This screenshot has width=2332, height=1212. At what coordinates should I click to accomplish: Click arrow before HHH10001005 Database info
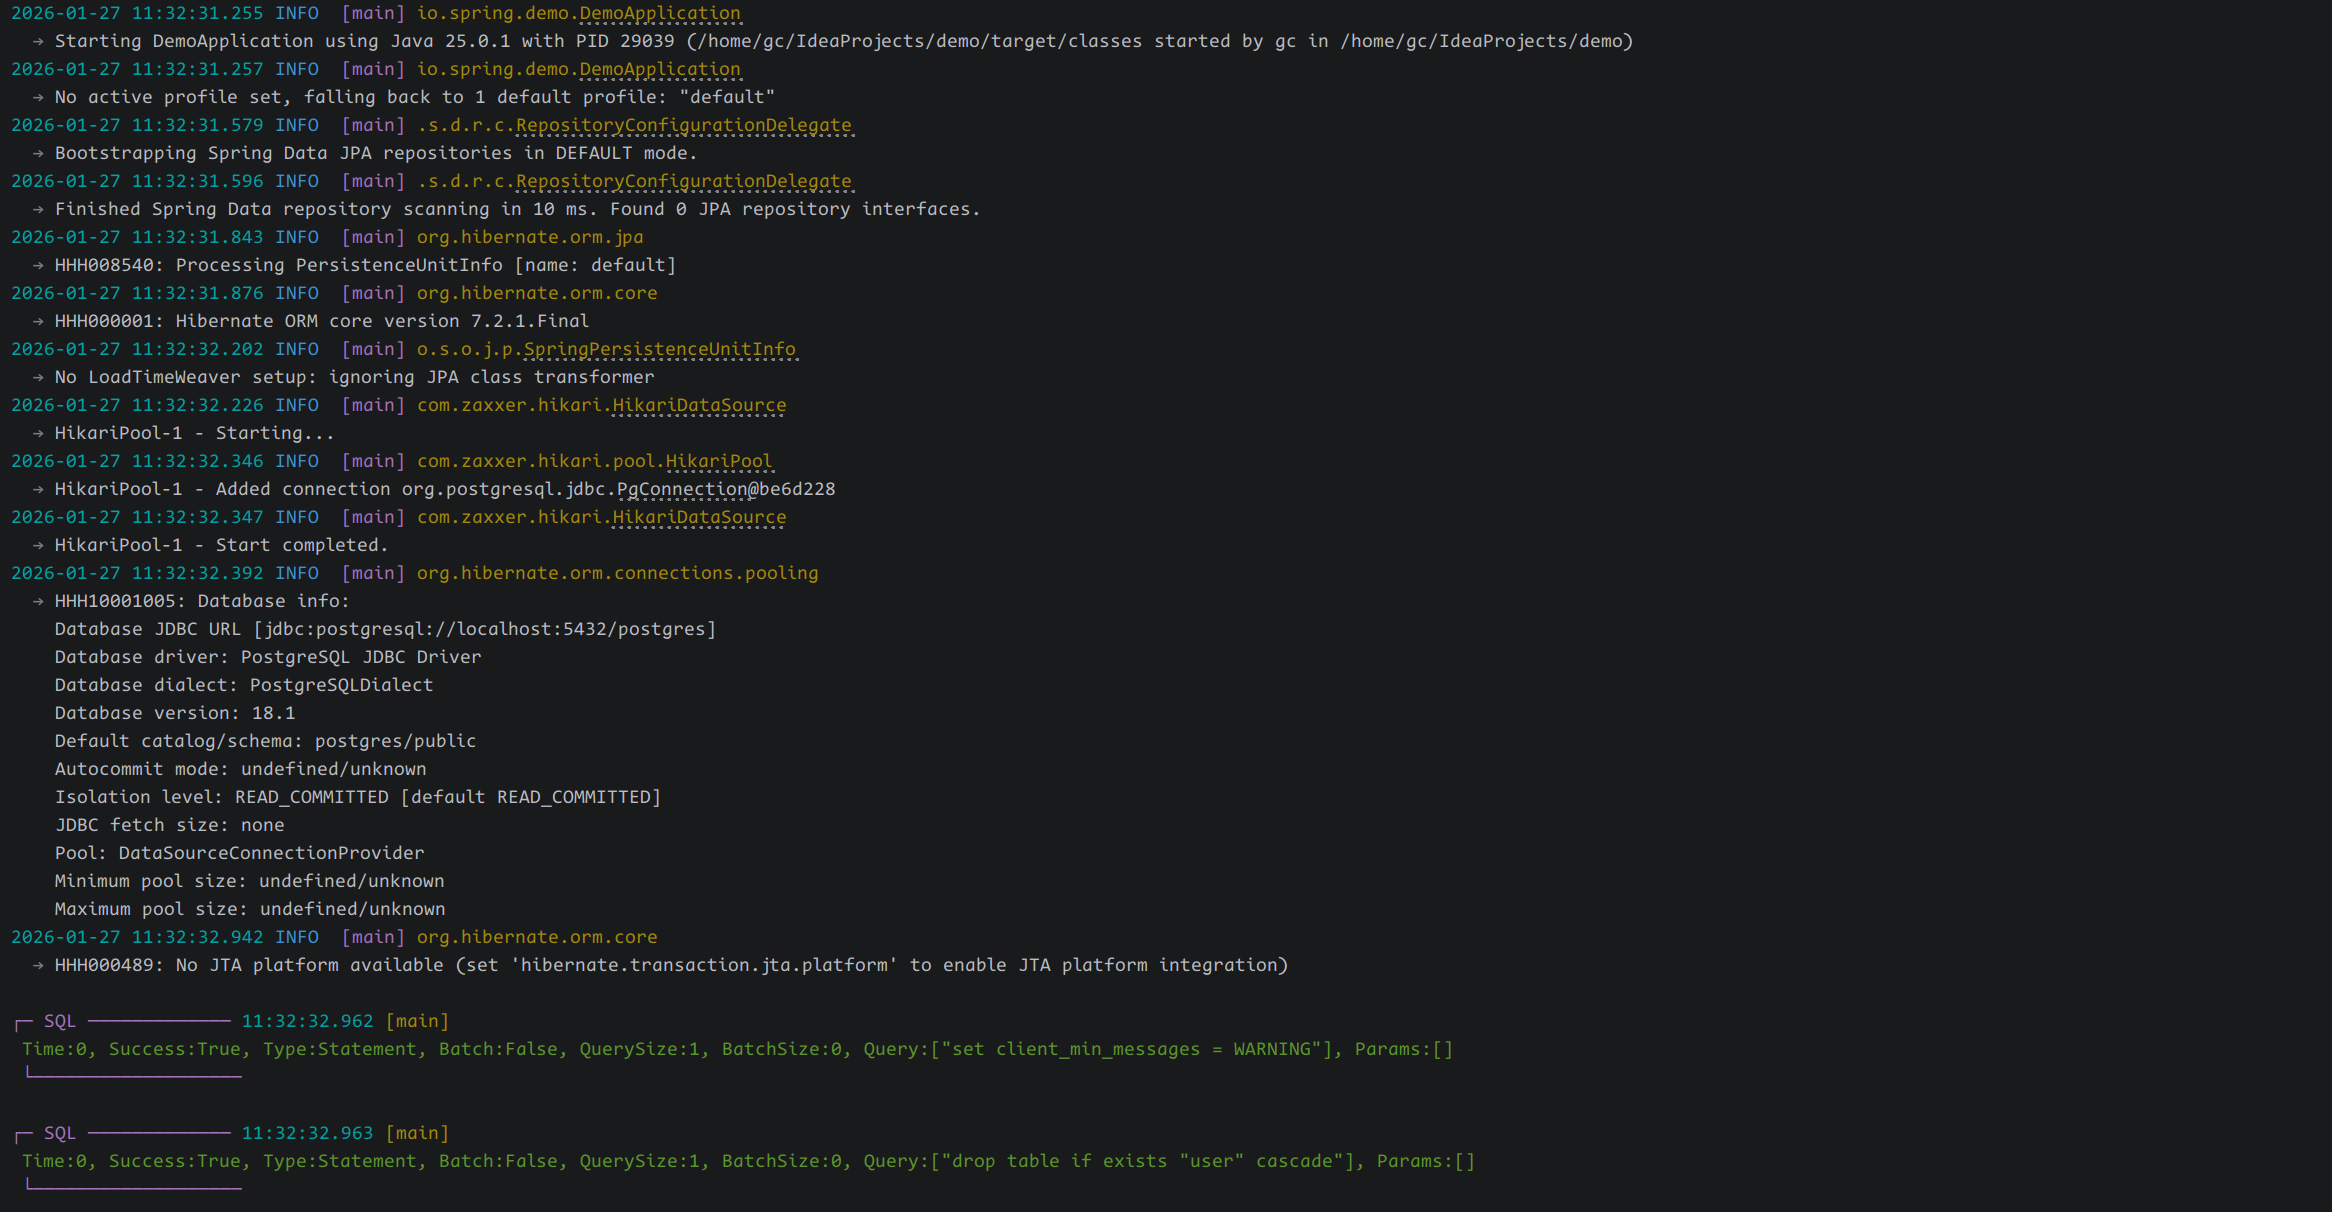click(38, 602)
